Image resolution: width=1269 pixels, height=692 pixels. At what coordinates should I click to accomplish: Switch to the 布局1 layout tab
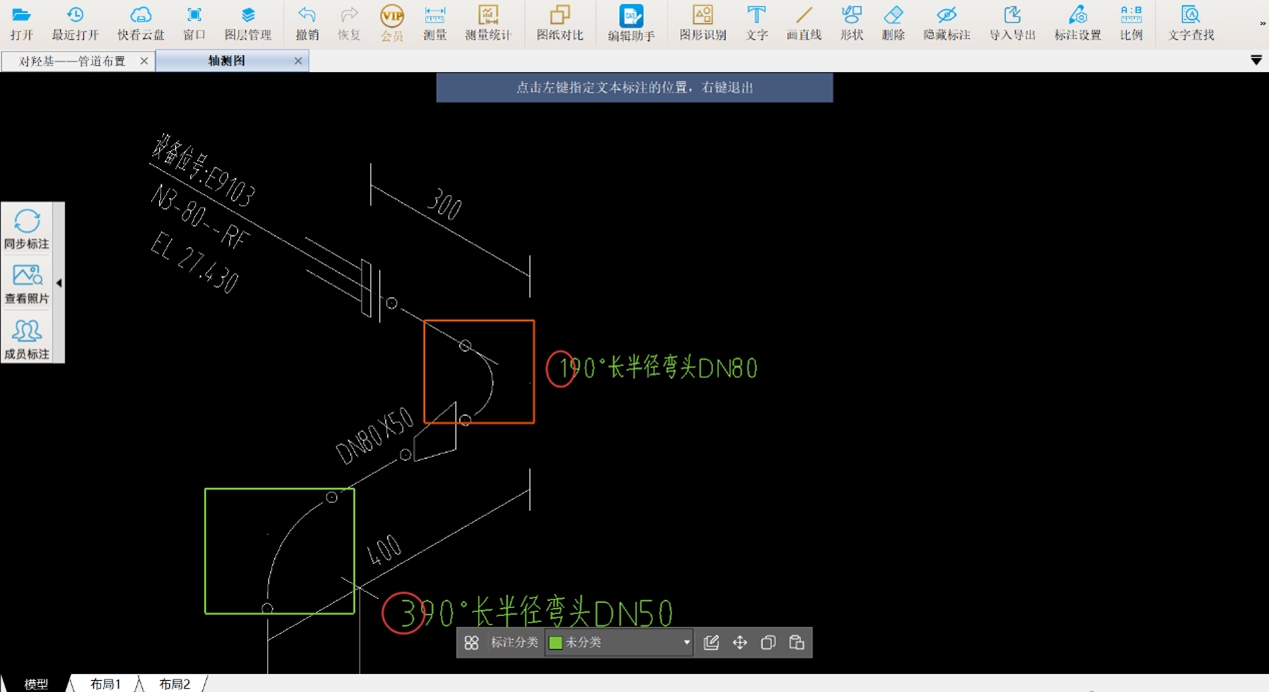click(105, 684)
